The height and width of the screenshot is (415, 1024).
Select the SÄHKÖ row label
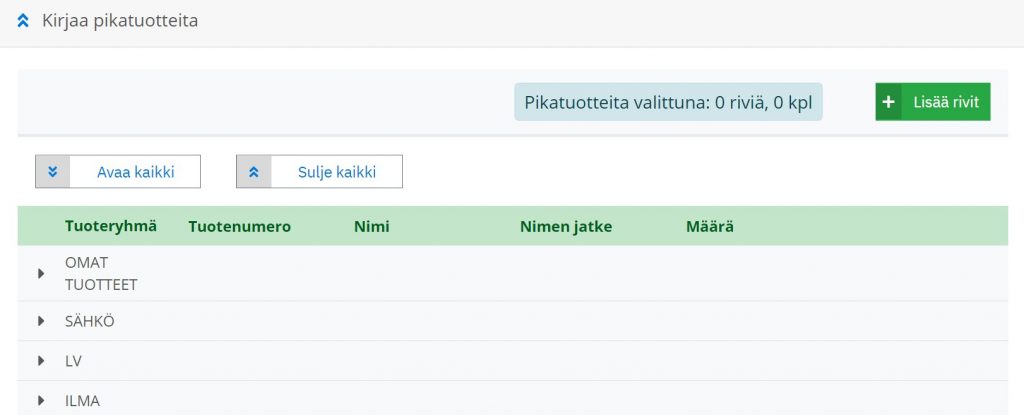coord(90,321)
